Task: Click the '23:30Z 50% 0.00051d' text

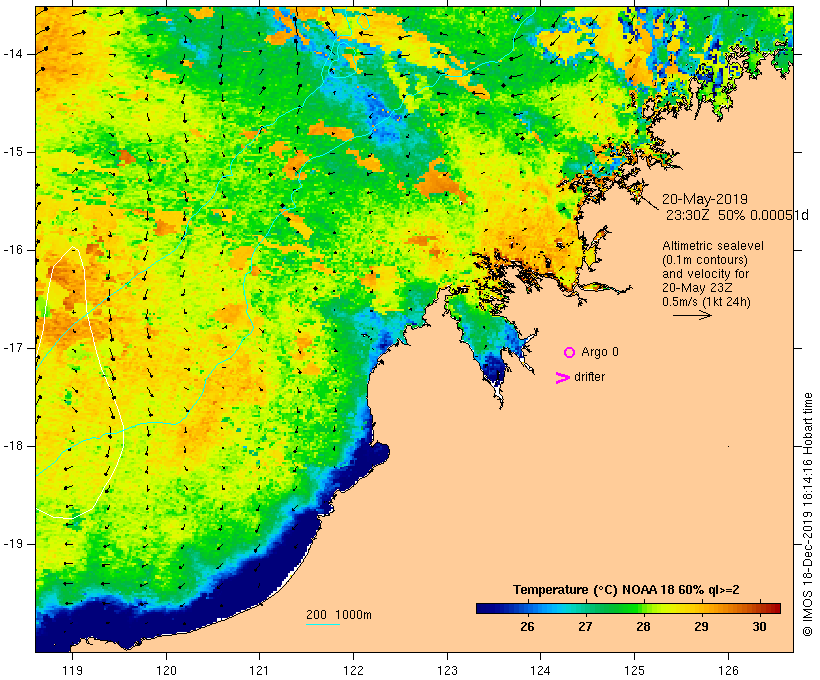Action: pos(737,215)
